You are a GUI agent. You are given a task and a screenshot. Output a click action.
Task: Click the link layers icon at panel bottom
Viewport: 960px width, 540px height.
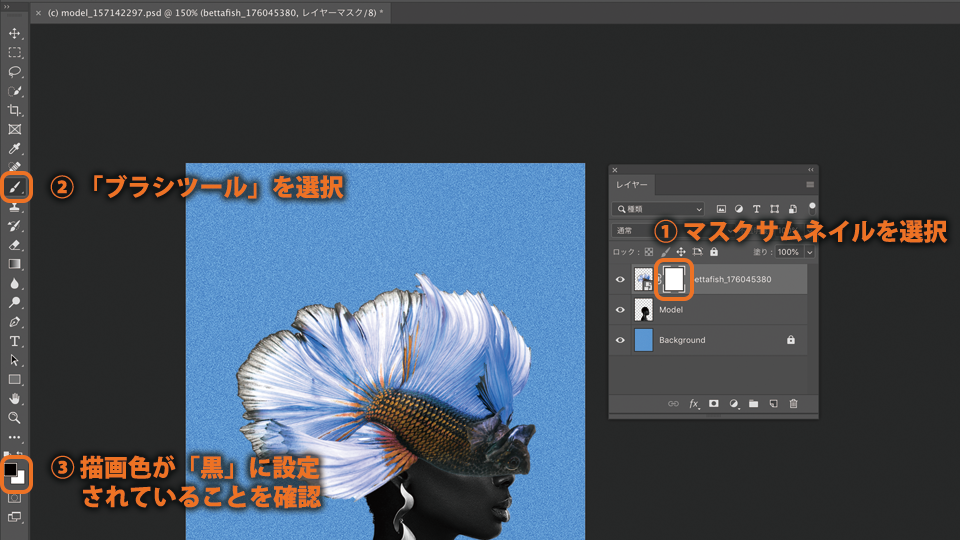[673, 403]
